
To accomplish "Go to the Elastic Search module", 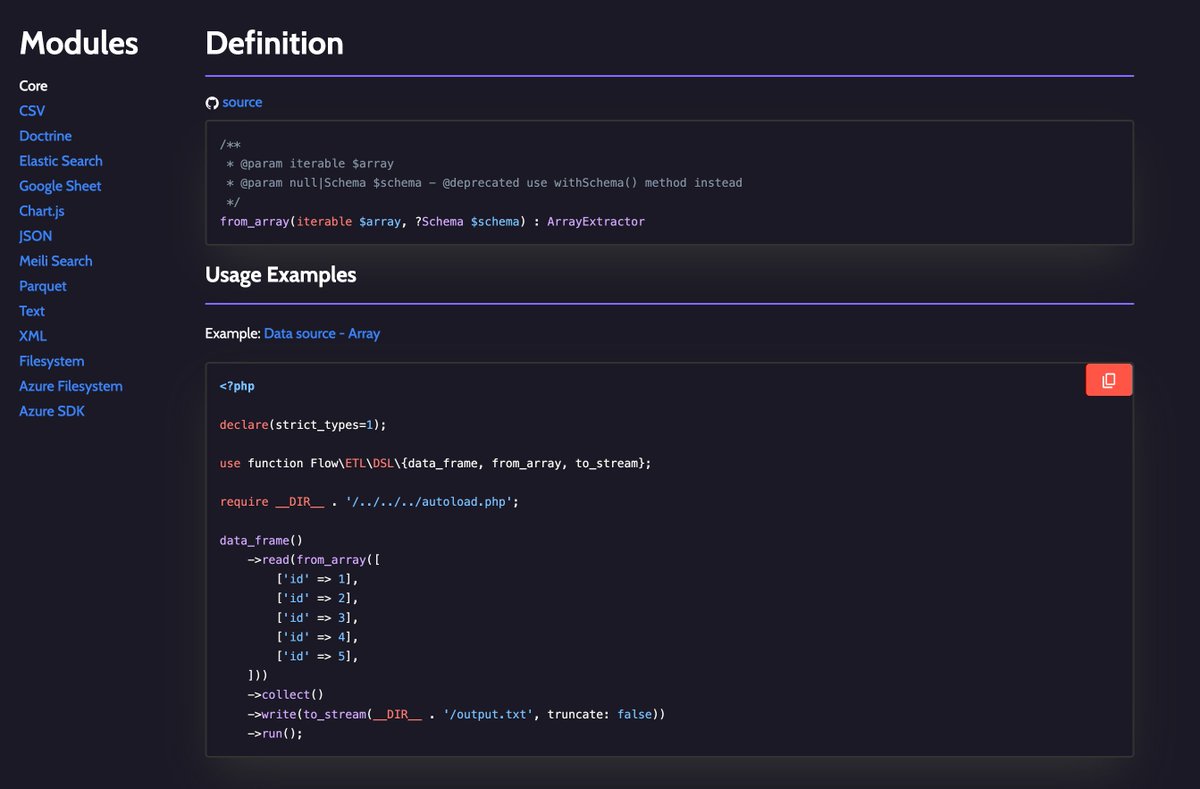I will [x=61, y=161].
